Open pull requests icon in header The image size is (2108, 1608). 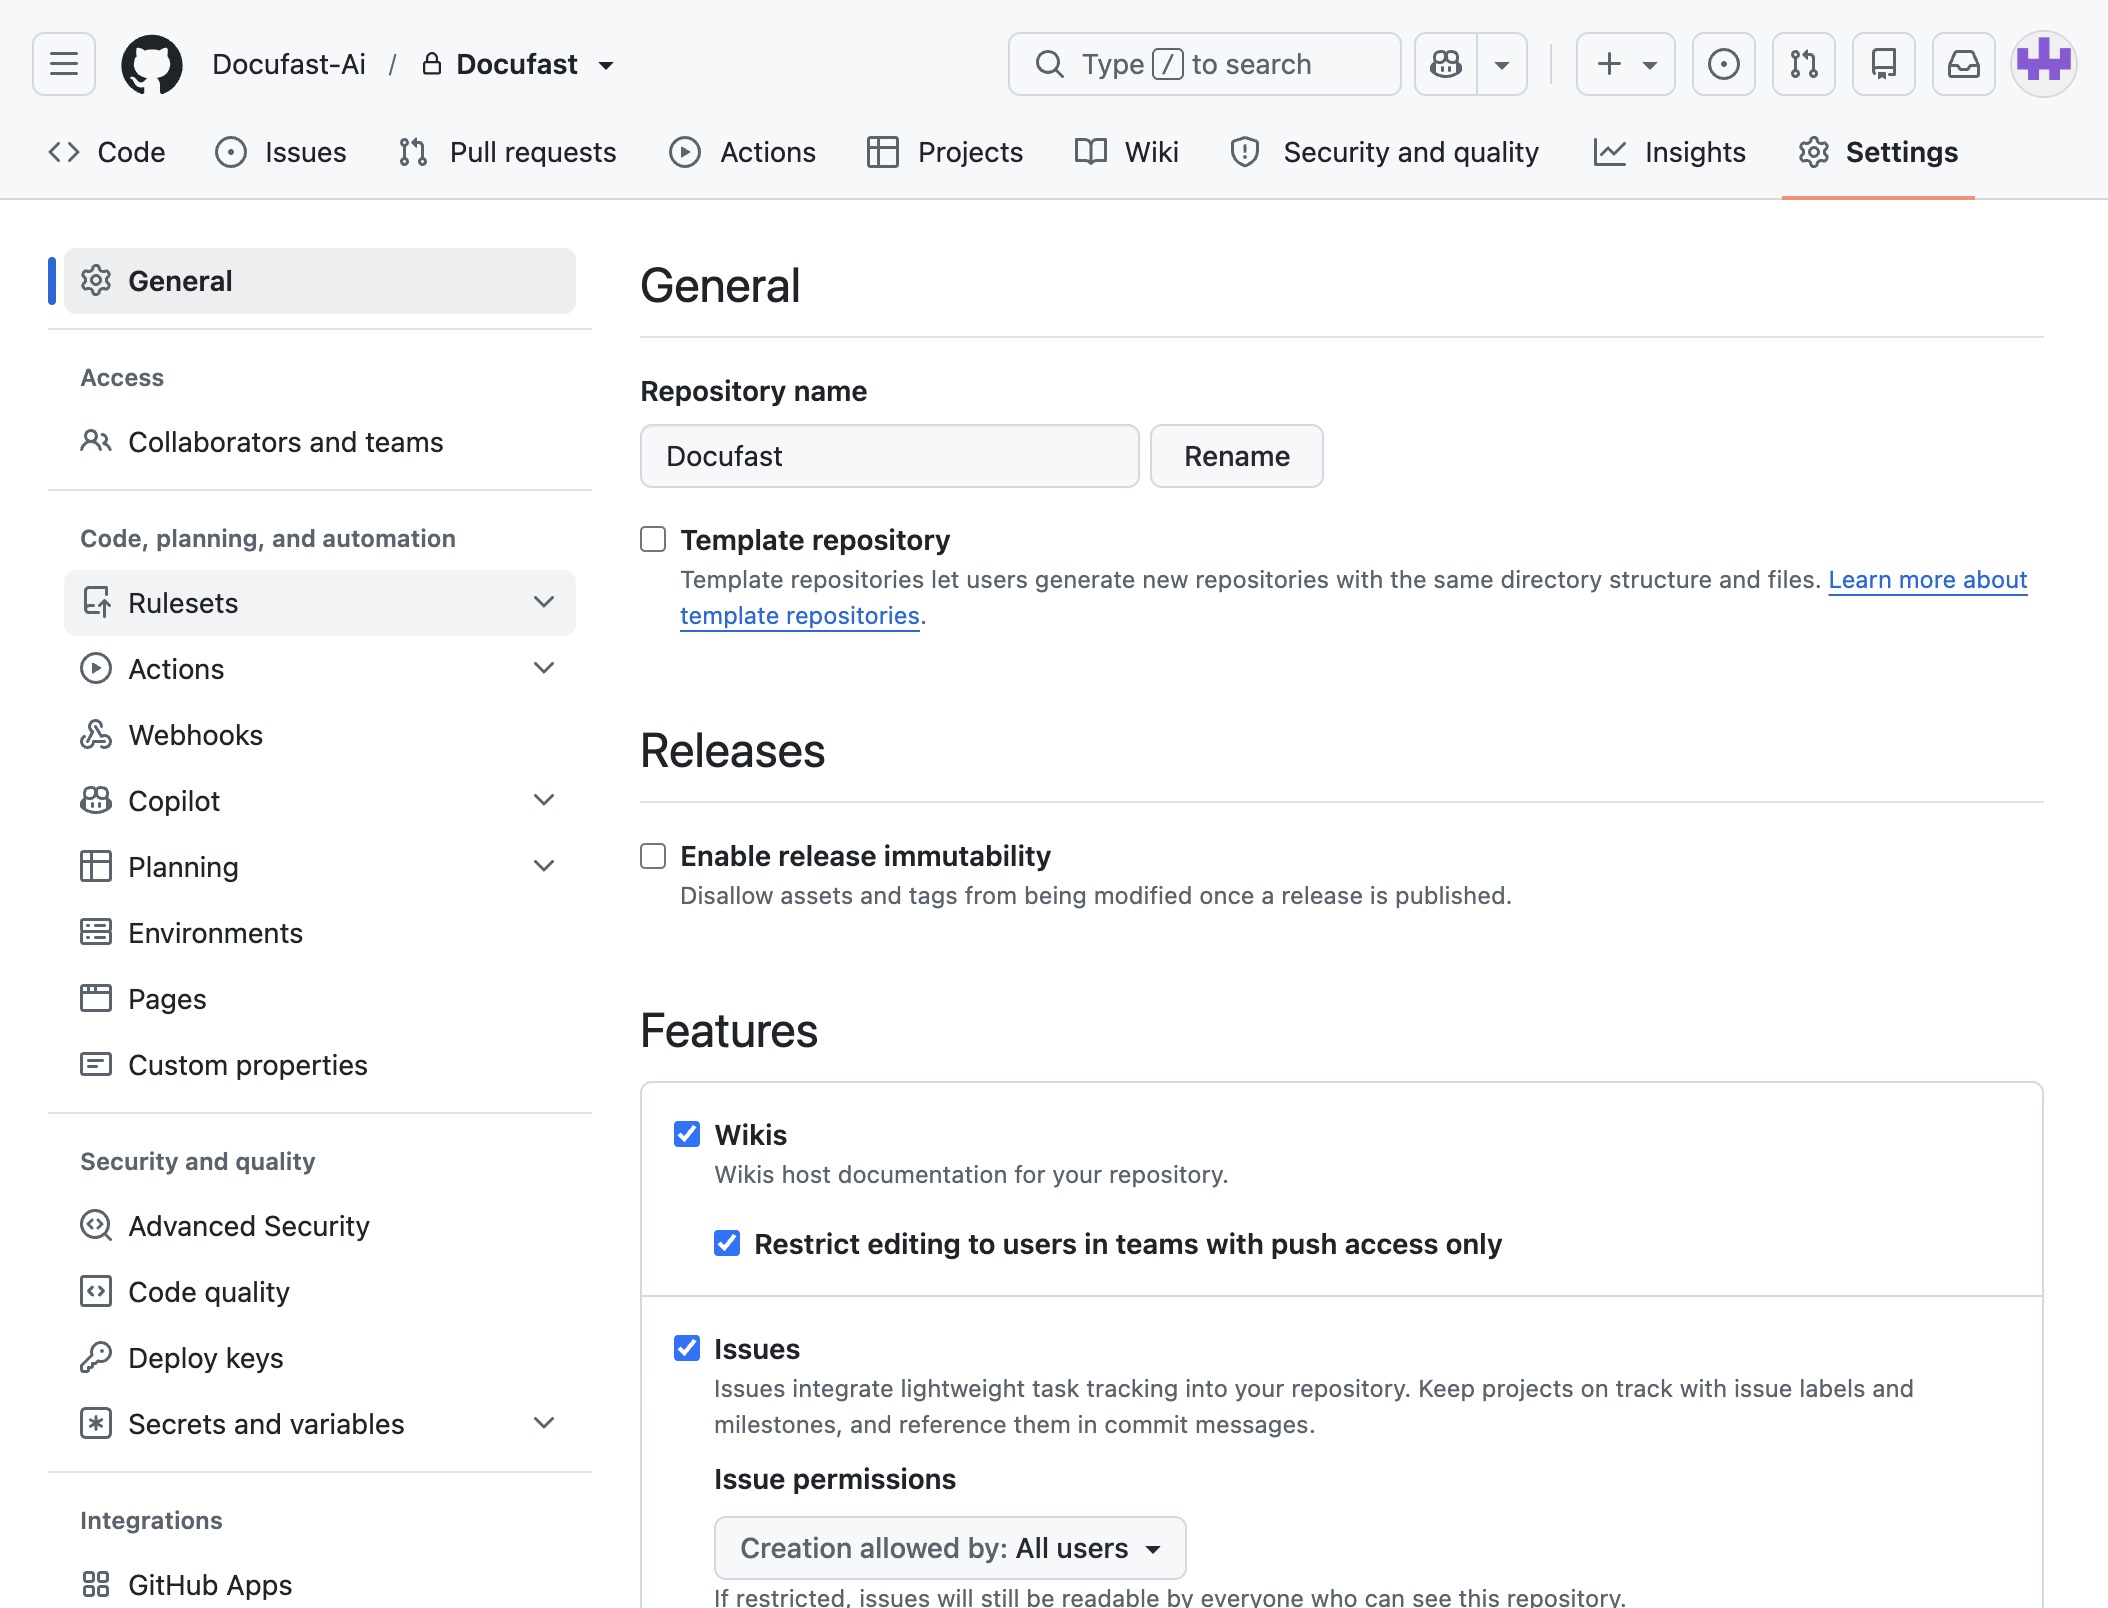[x=1804, y=64]
